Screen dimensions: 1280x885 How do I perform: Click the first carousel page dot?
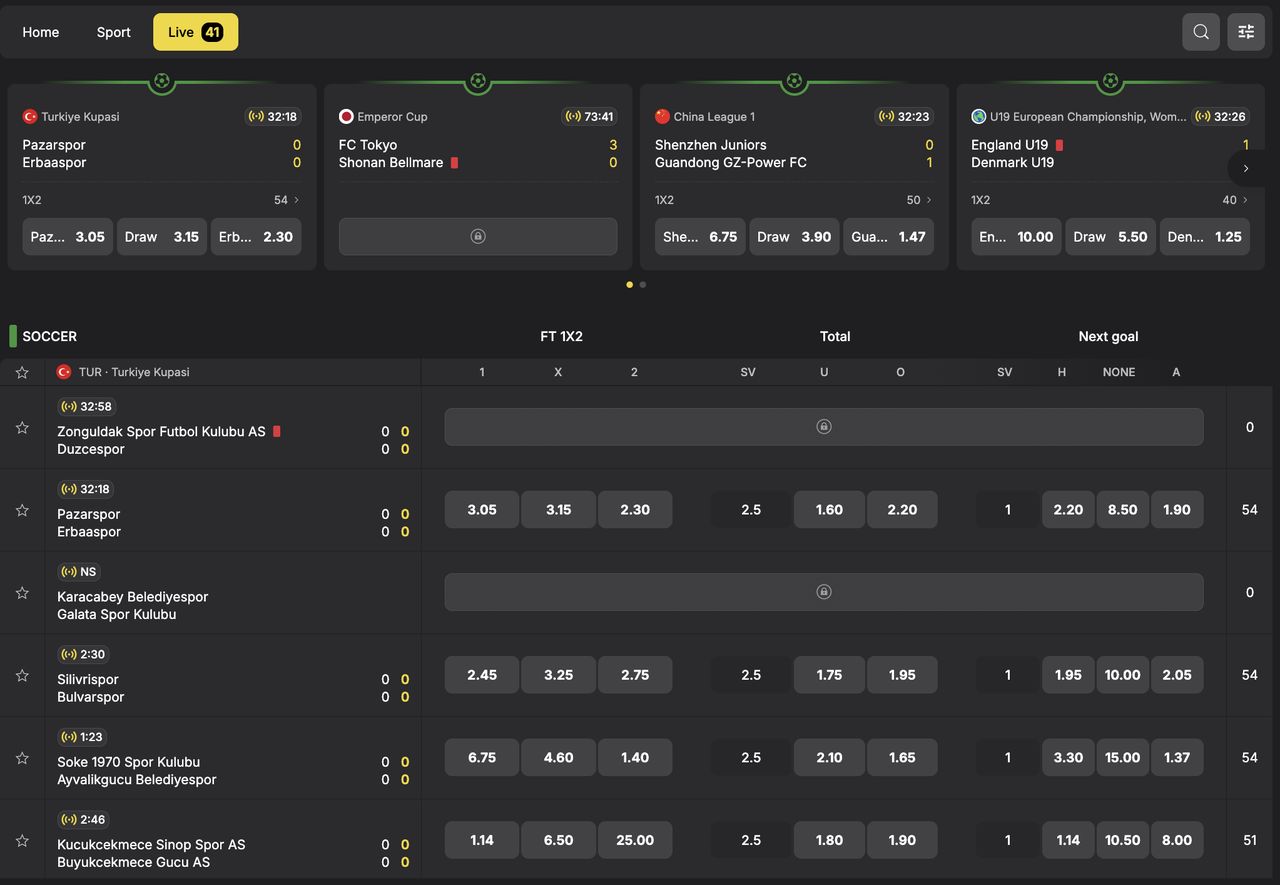coord(630,285)
